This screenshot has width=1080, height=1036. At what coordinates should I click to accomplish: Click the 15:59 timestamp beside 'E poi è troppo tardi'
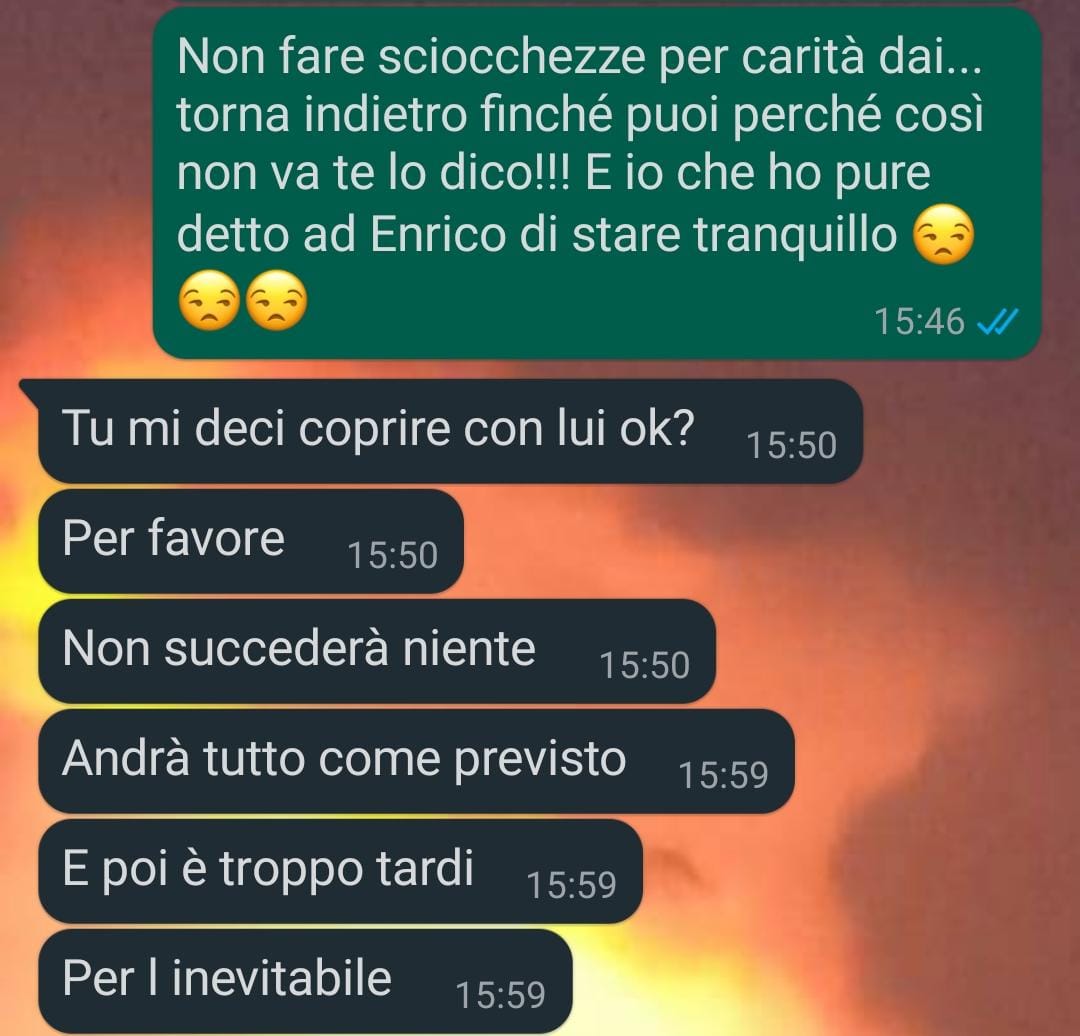point(572,885)
